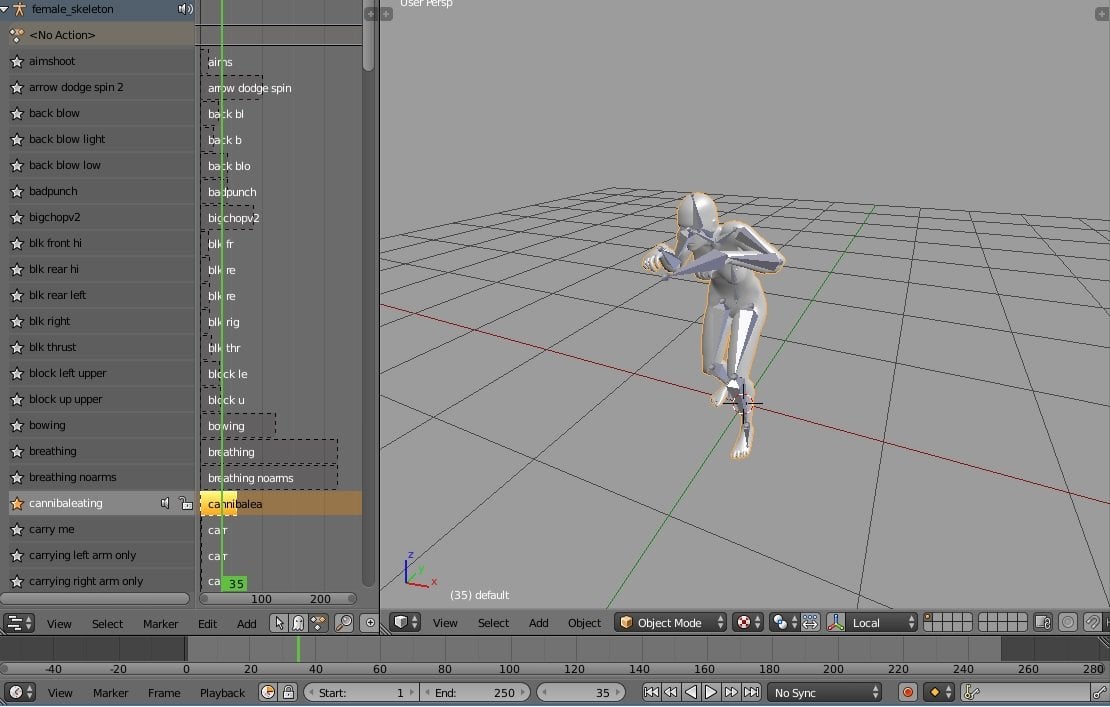Select the <No Action> row

pos(101,35)
